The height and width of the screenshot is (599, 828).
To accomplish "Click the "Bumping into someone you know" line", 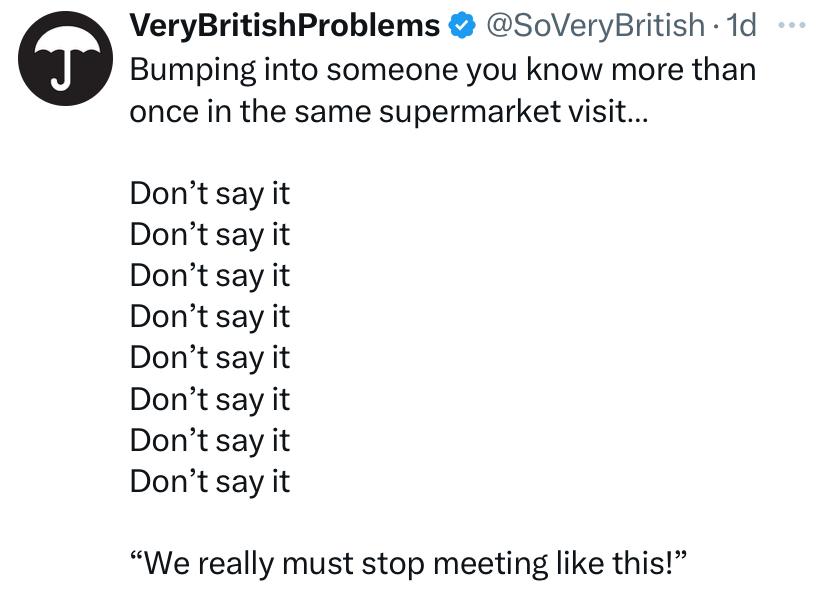I will pyautogui.click(x=442, y=71).
